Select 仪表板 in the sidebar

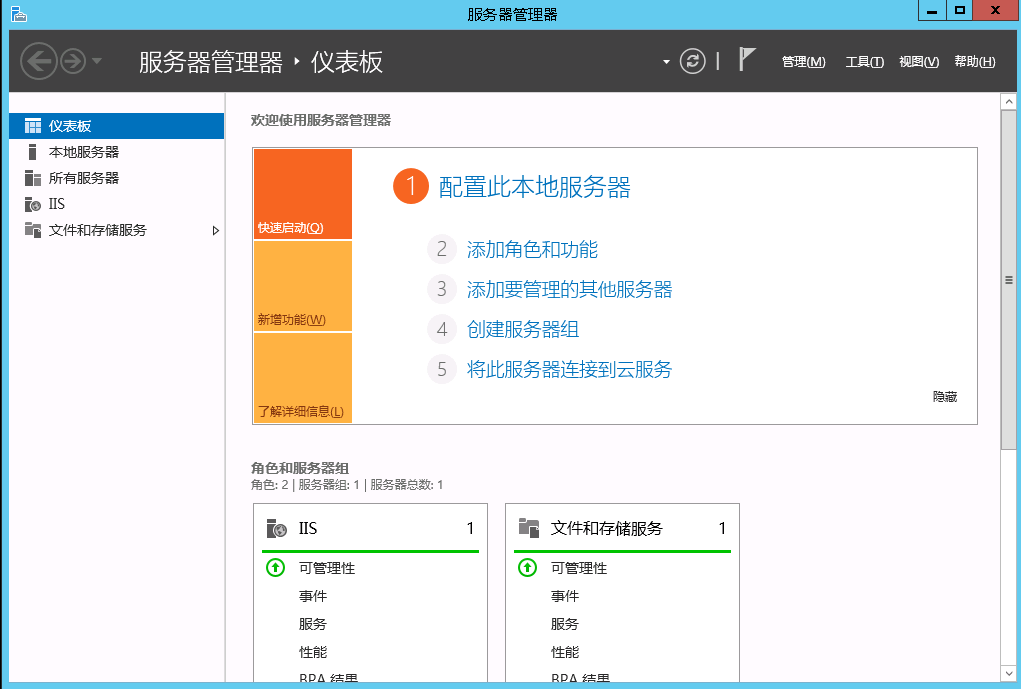pyautogui.click(x=117, y=126)
